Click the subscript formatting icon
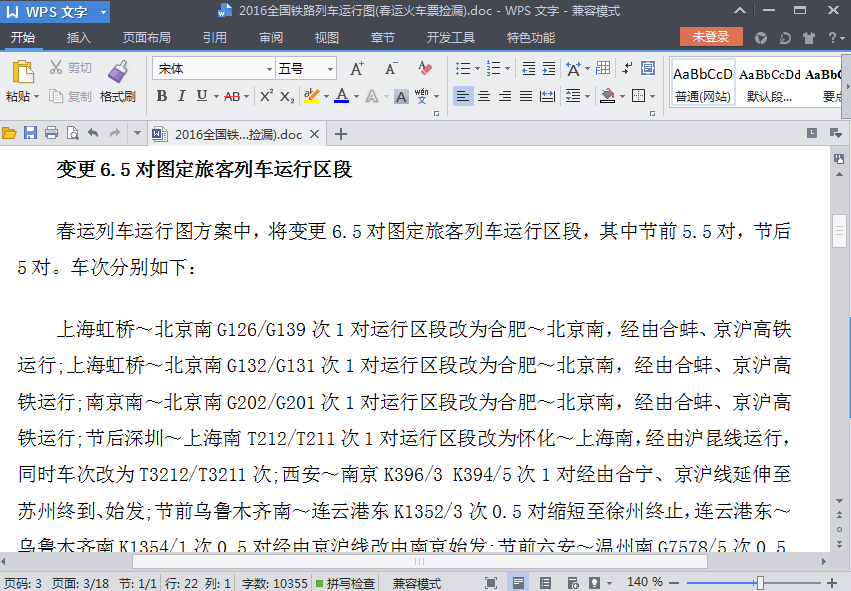The image size is (851, 591). pyautogui.click(x=287, y=96)
